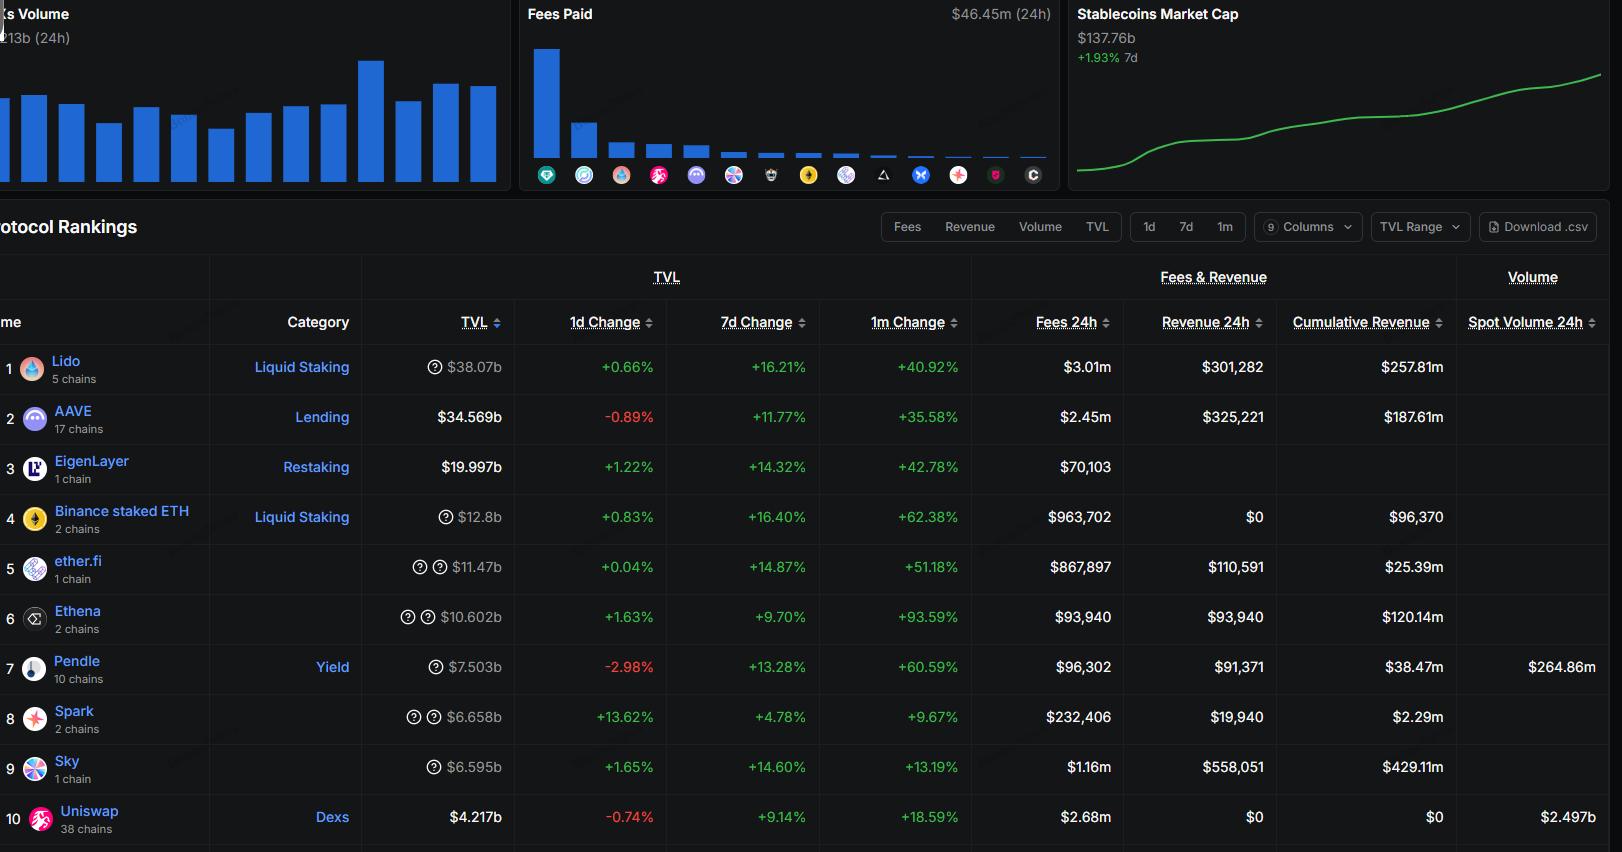Download the rankings as .csv
Image resolution: width=1622 pixels, height=852 pixels.
pyautogui.click(x=1538, y=227)
